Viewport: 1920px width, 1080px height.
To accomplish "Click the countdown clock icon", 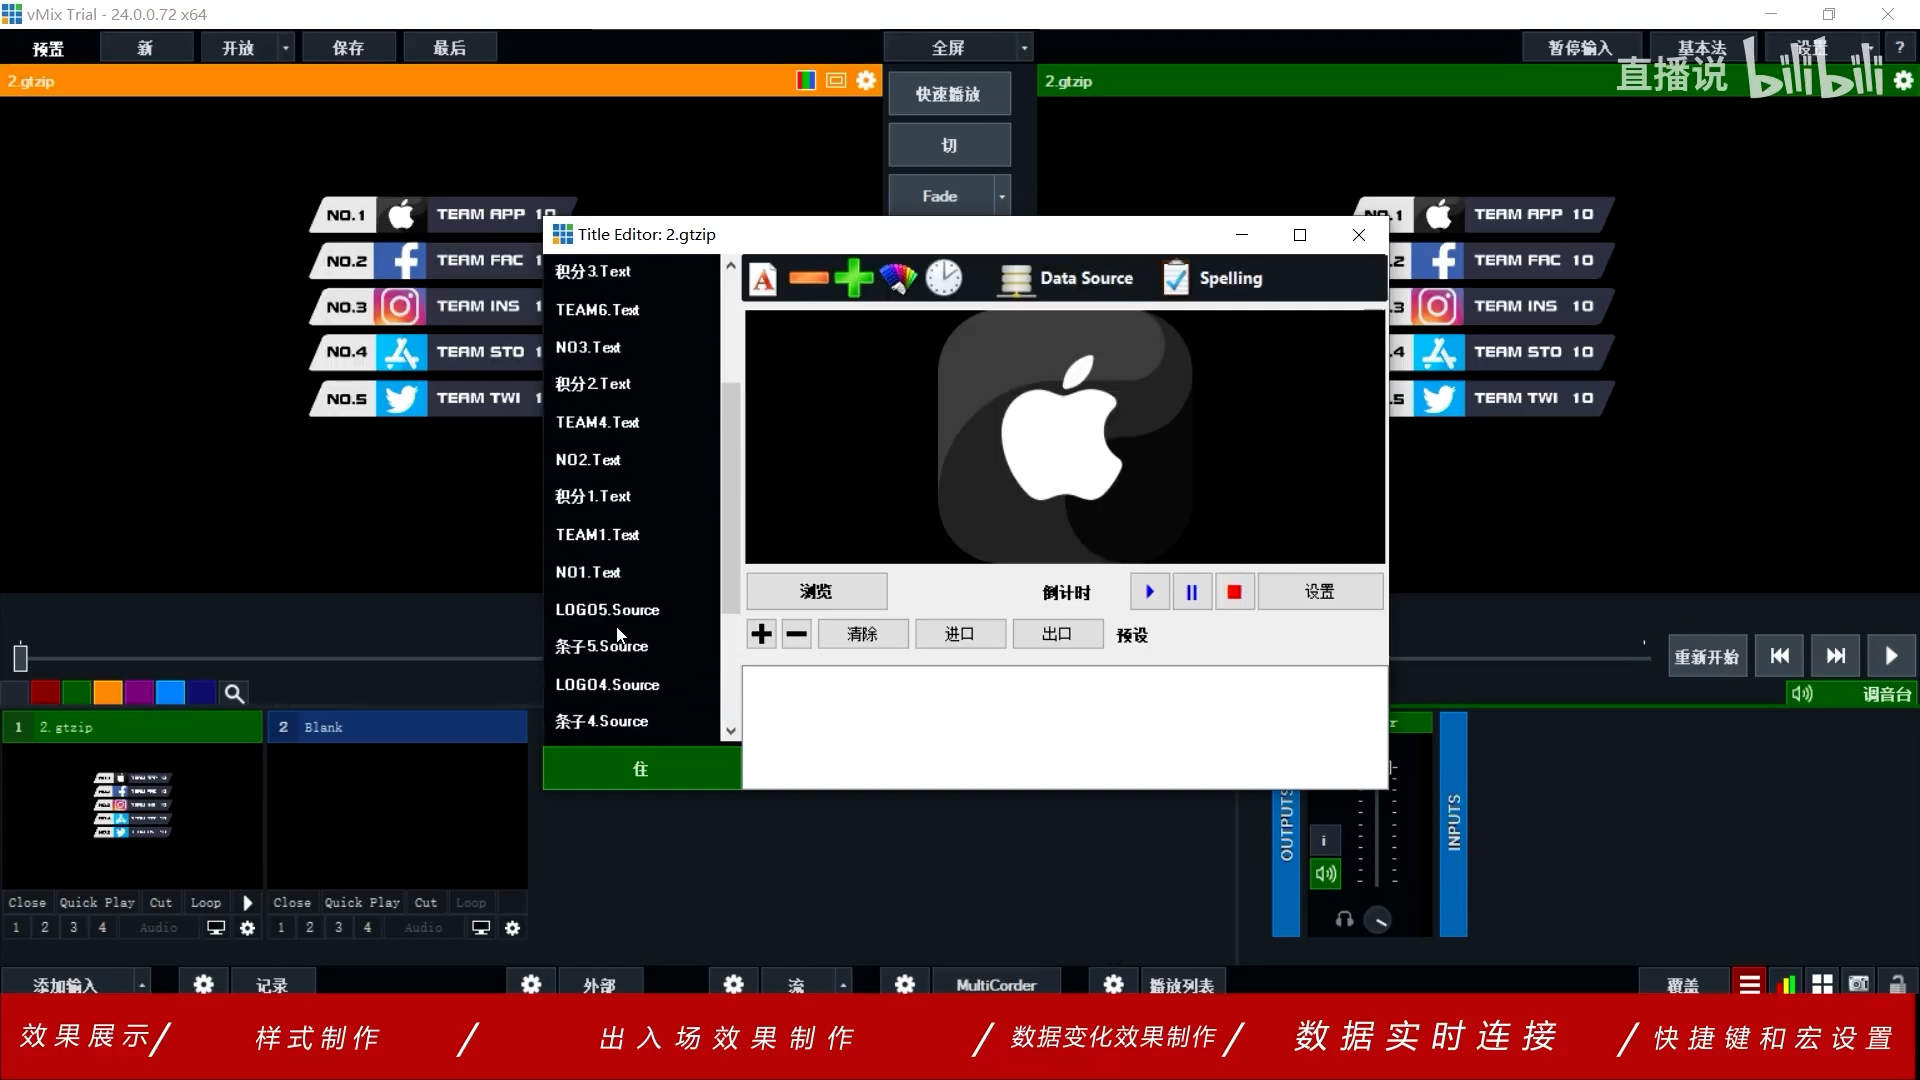I will 943,278.
